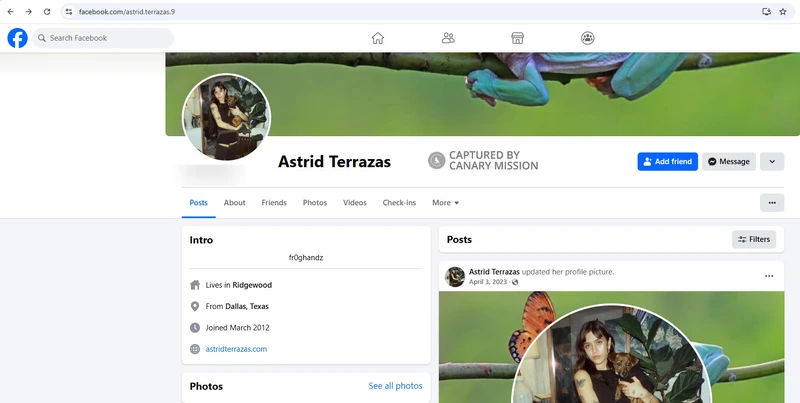Bookmark this page with star icon
Screen dimensions: 800x403
click(x=783, y=11)
